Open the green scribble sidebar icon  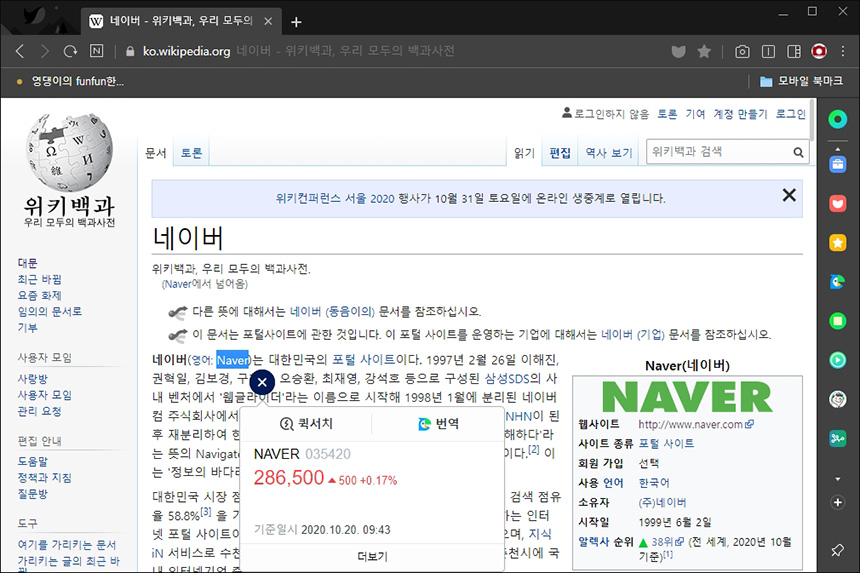[x=838, y=438]
